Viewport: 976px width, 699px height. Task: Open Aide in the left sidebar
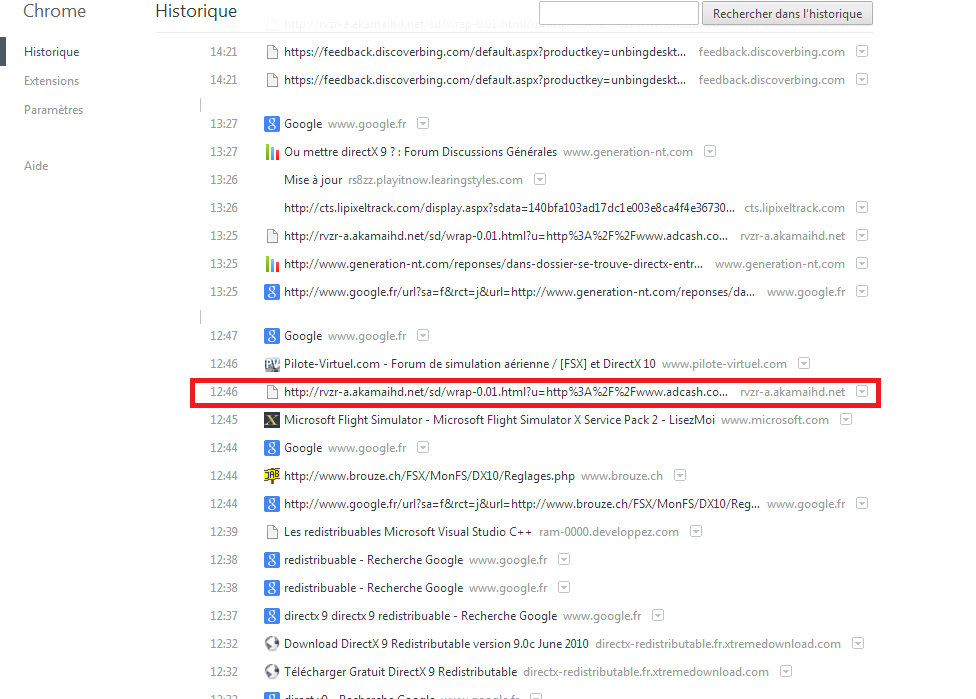(x=36, y=166)
